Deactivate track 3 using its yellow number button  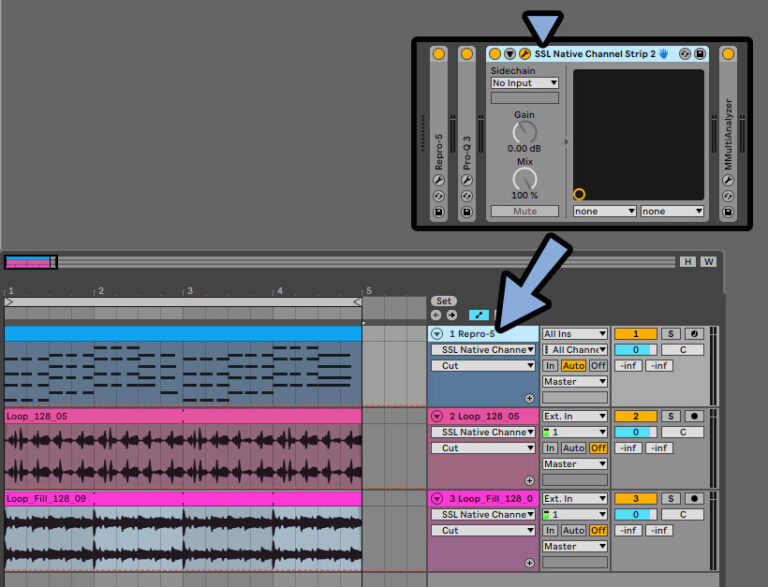pyautogui.click(x=634, y=498)
